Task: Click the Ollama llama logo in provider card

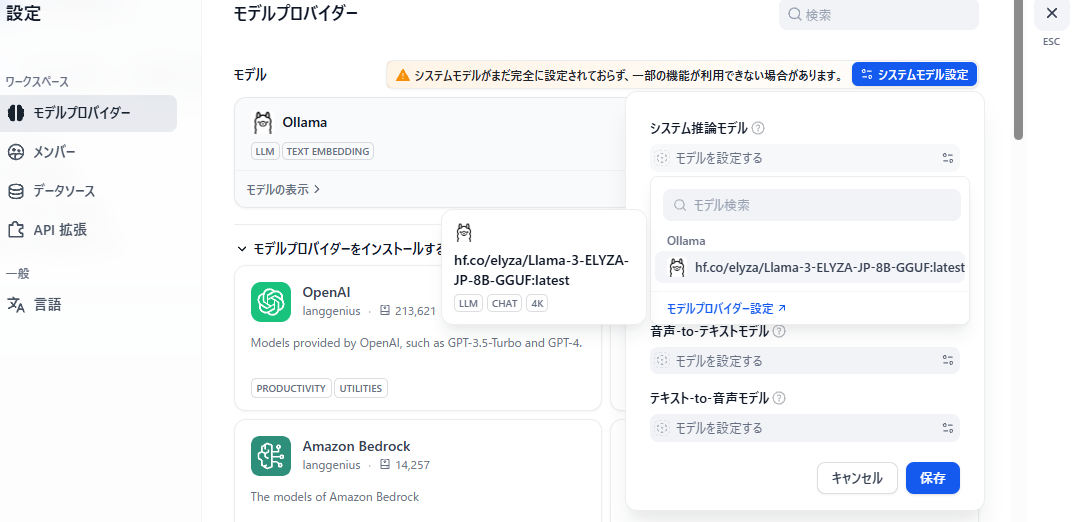Action: point(262,123)
